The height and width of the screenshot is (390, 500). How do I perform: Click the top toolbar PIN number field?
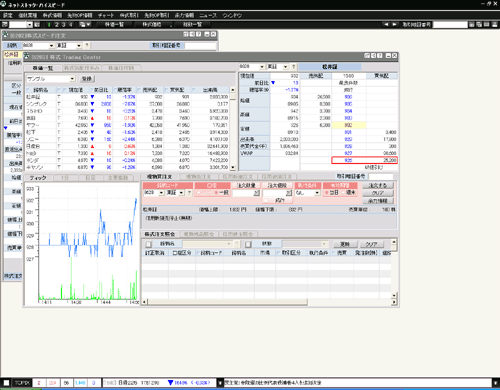tap(450, 25)
